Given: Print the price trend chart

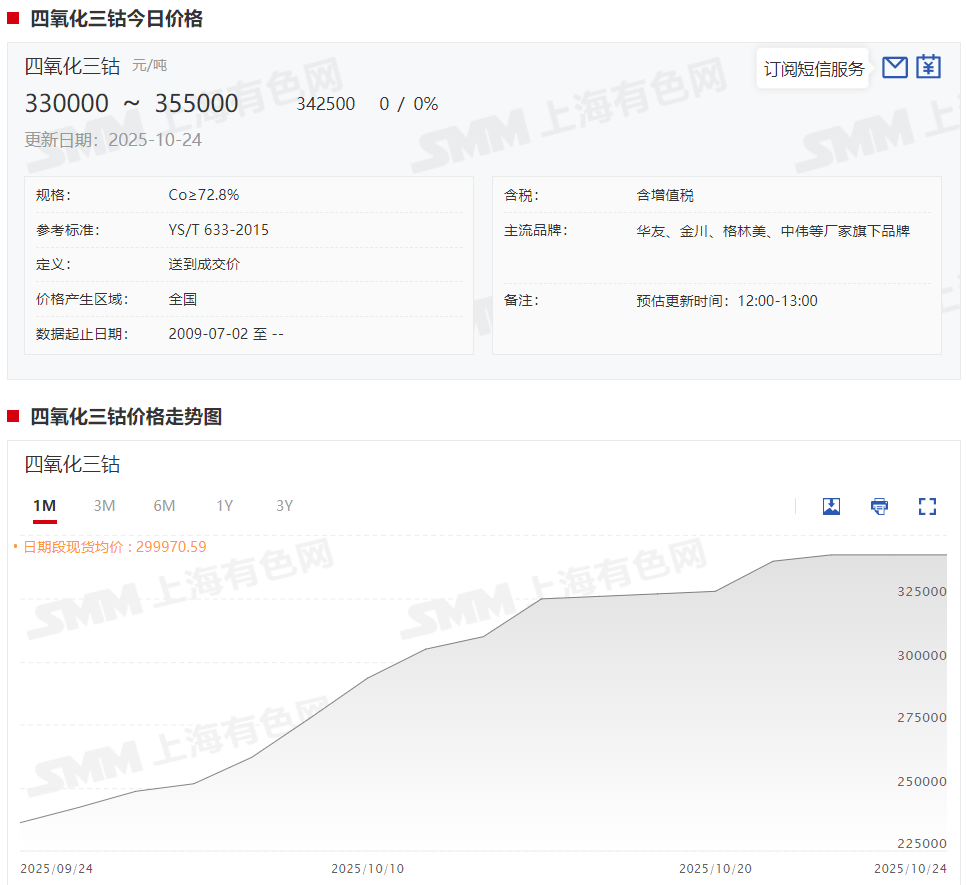Looking at the screenshot, I should coord(879,506).
